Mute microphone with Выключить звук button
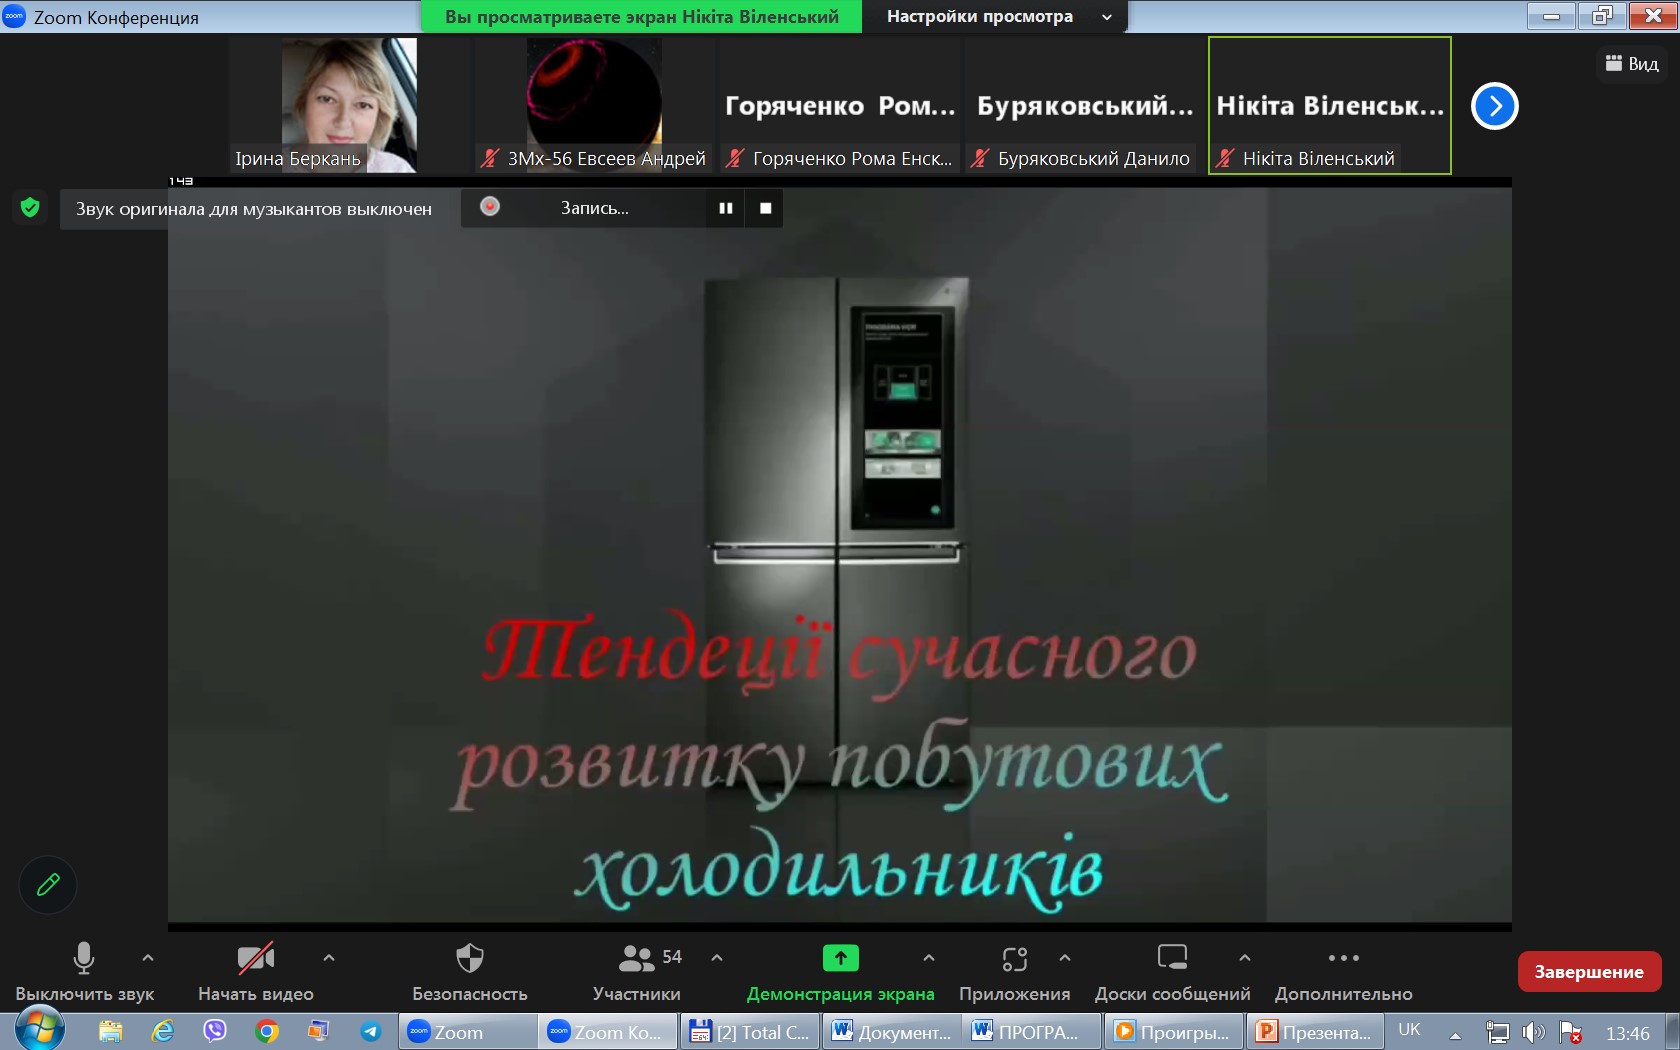1680x1050 pixels. click(x=84, y=971)
